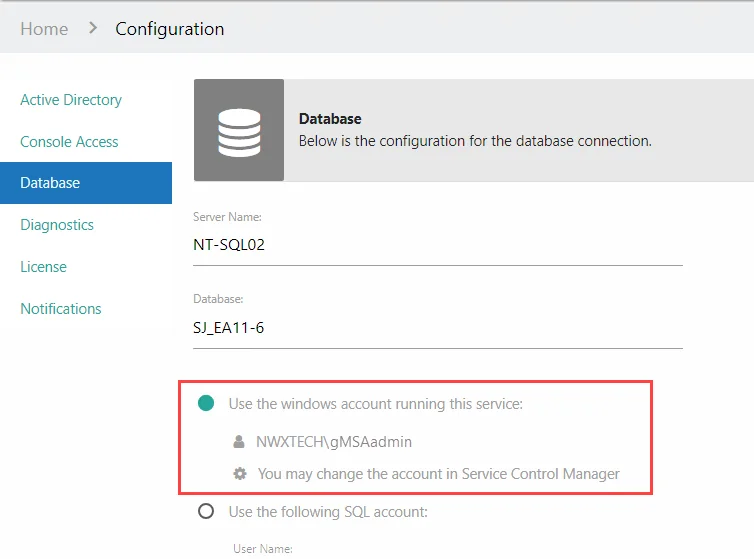Click the database cylinder icon tile

tap(239, 130)
